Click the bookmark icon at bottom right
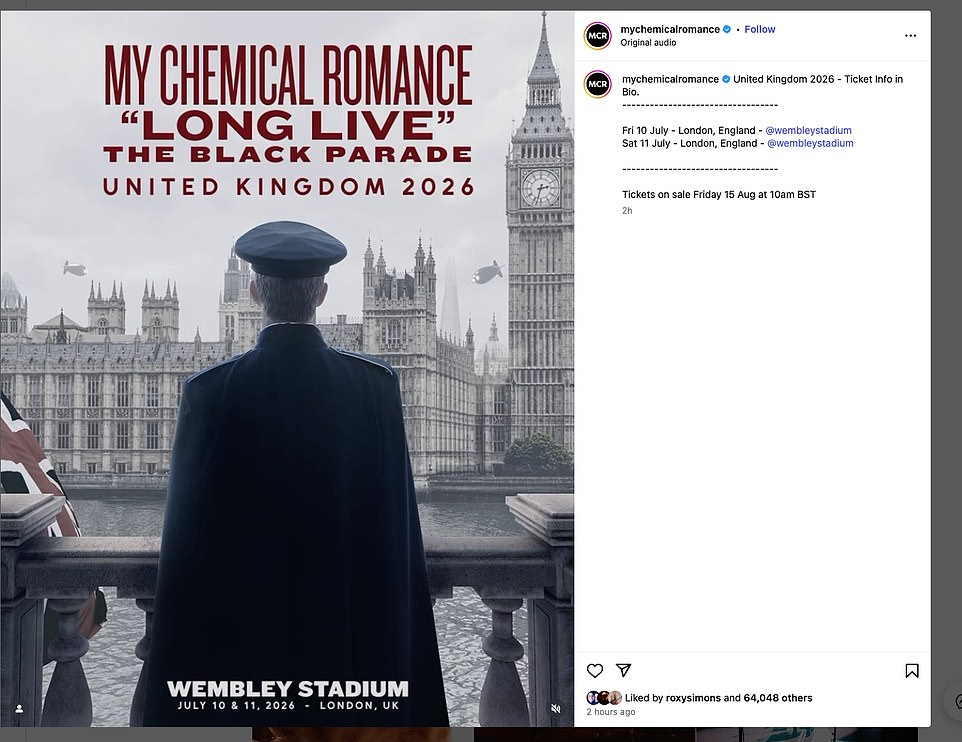962x742 pixels. pos(911,670)
